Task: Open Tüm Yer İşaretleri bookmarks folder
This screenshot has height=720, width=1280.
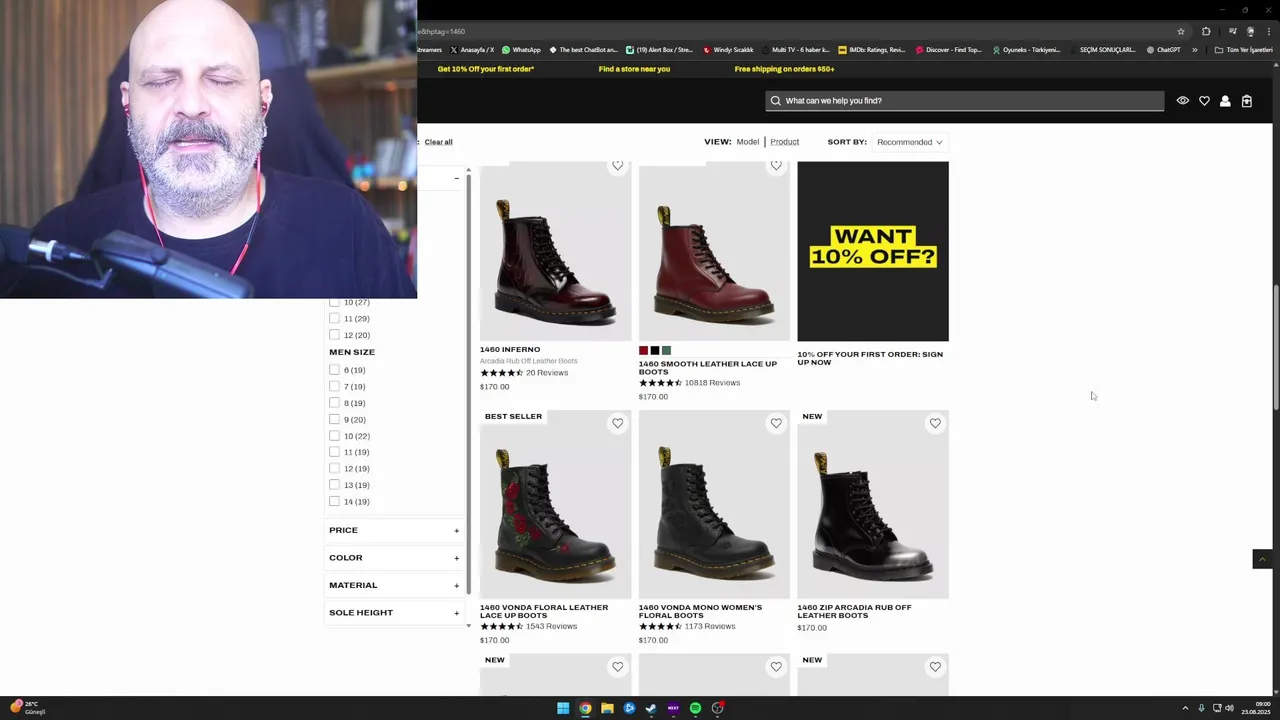Action: click(1244, 50)
